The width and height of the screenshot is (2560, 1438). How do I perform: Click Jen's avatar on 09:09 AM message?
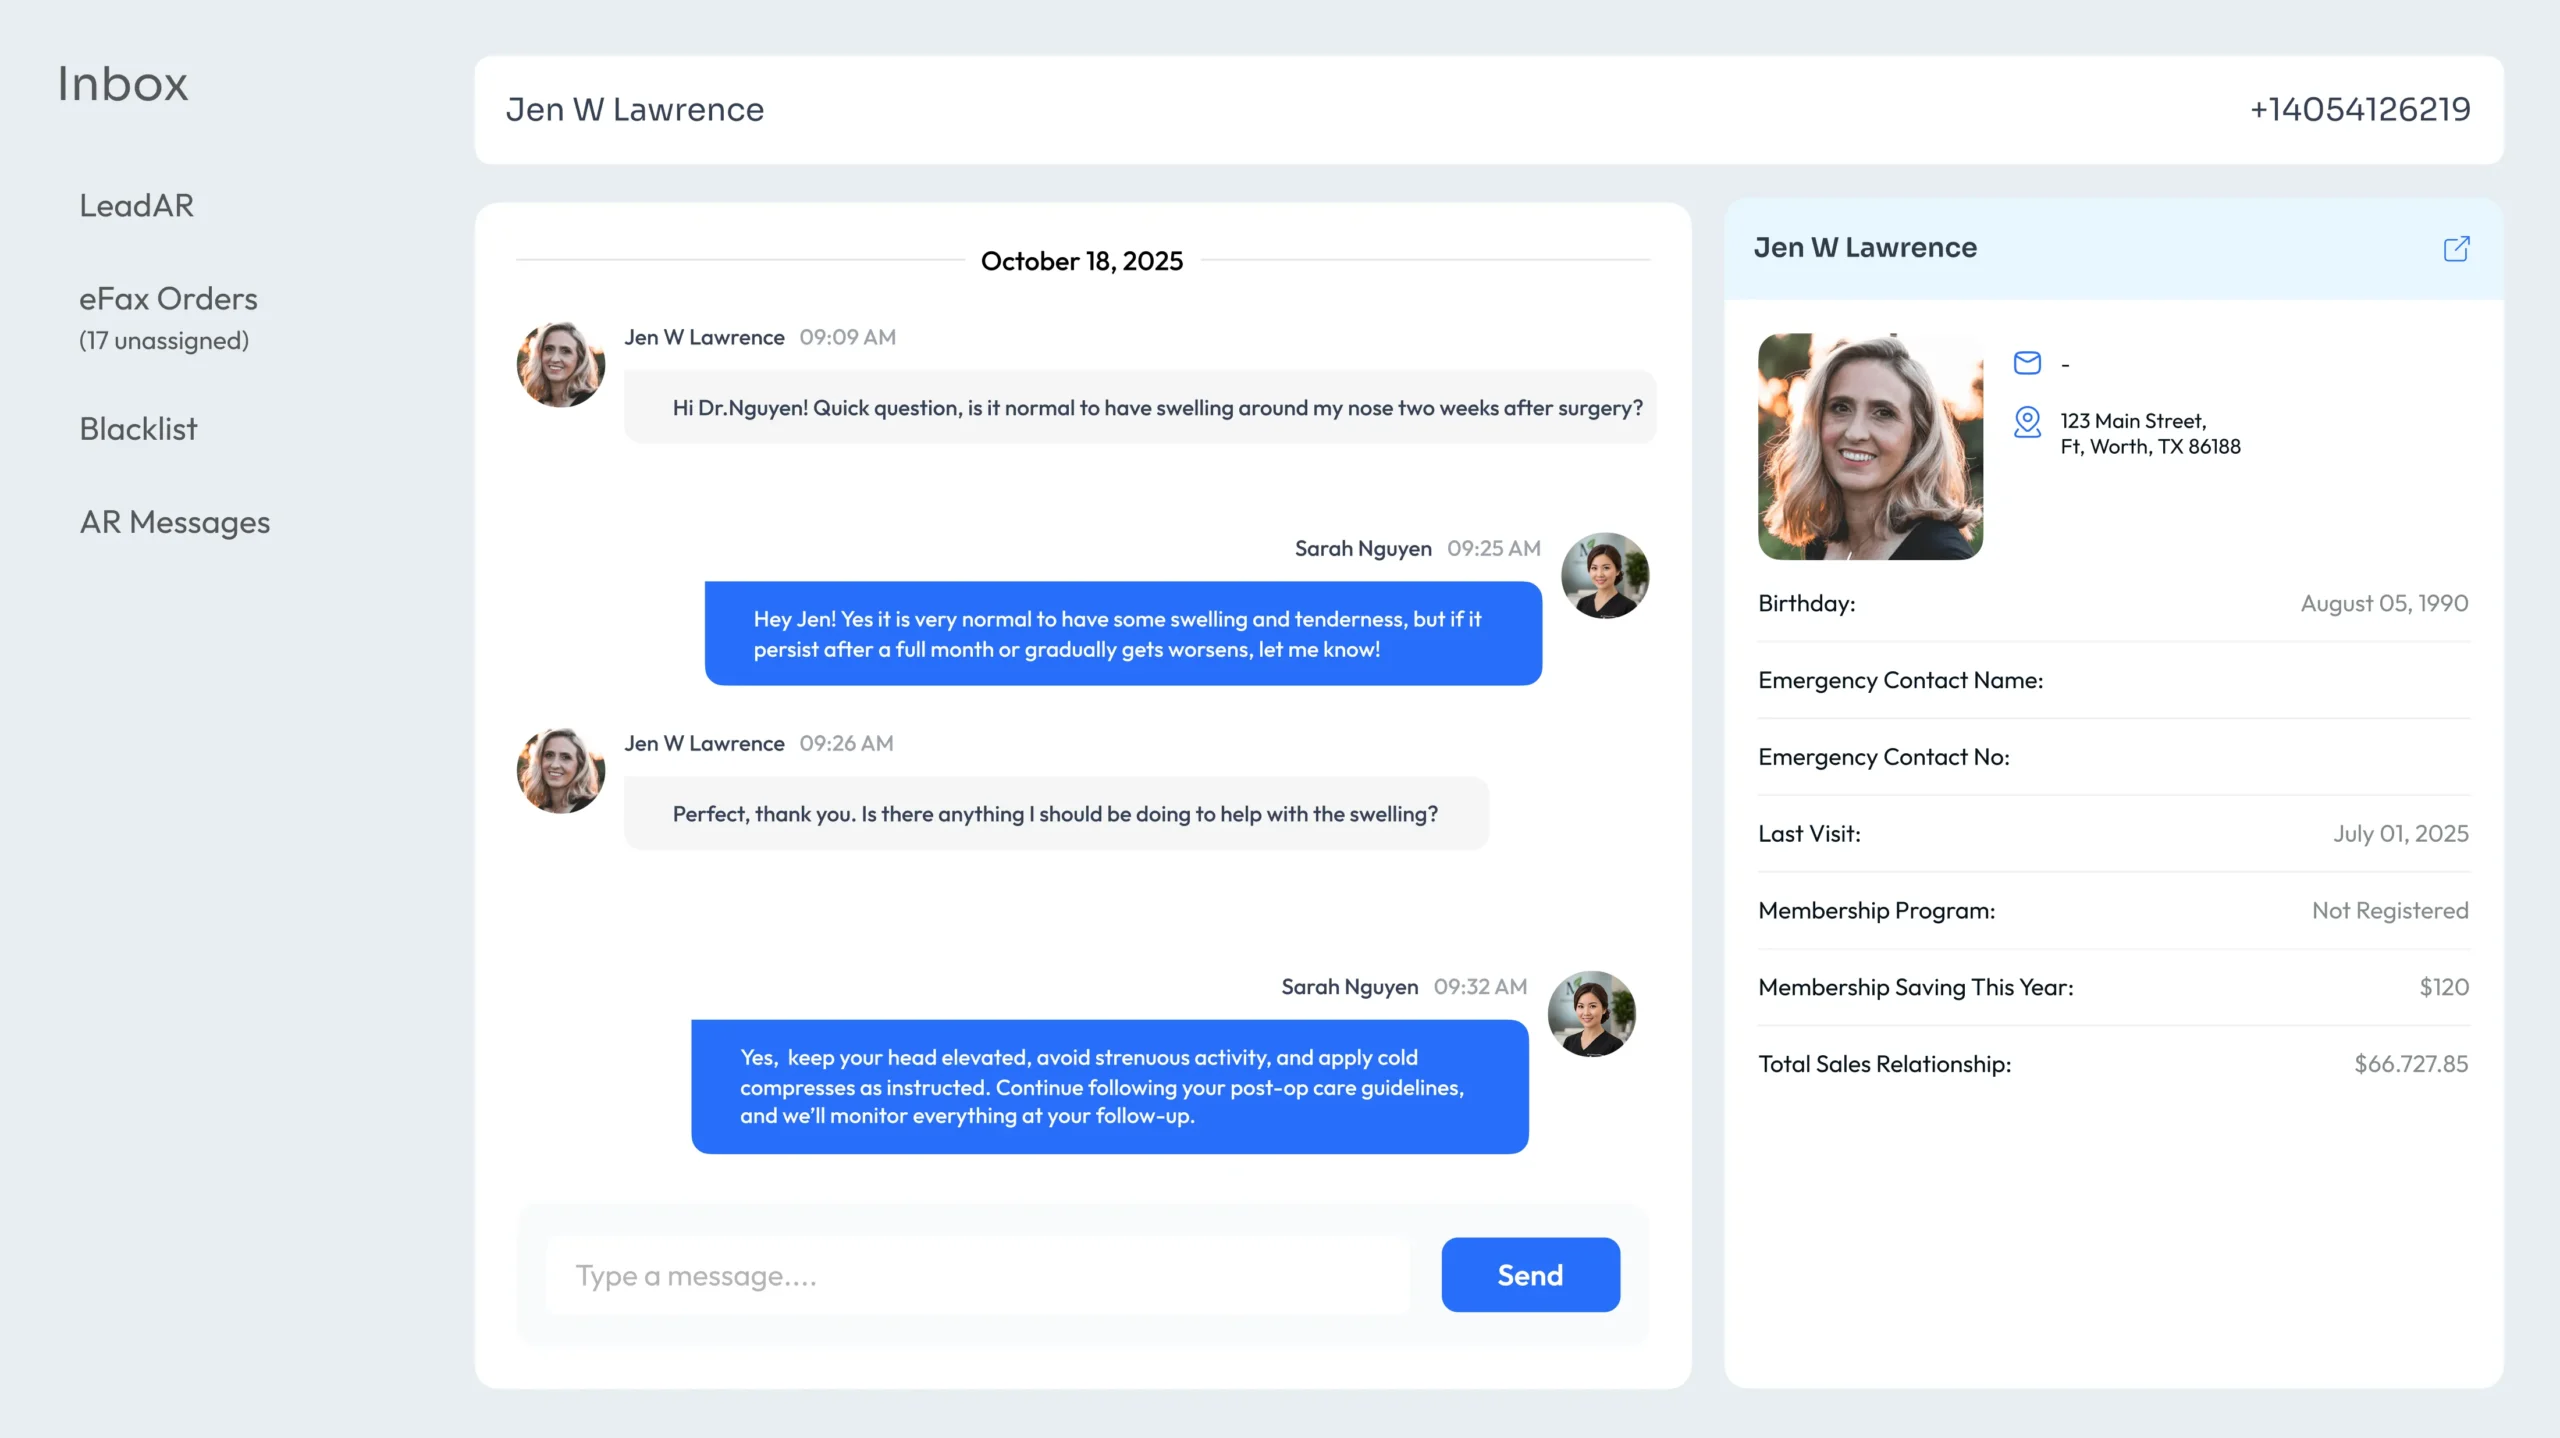click(560, 364)
